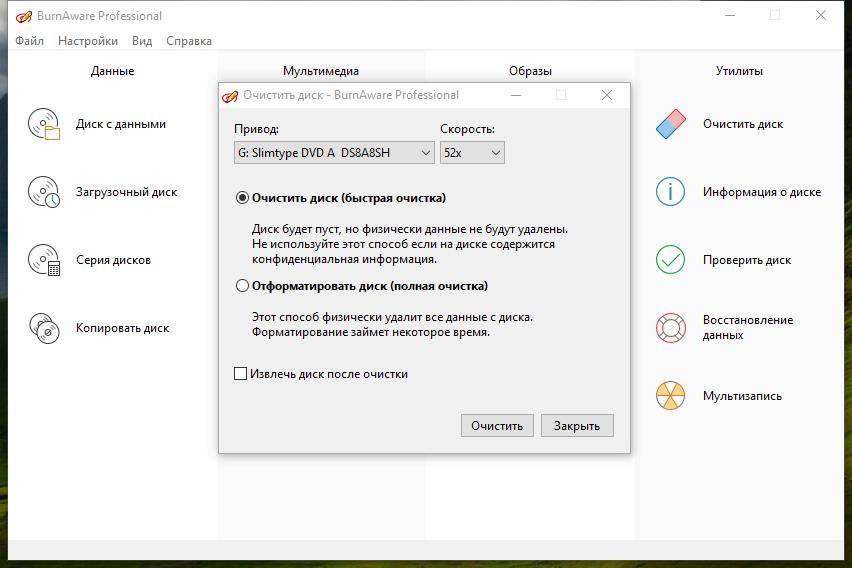Minimize the main BurnAware Professional window
Viewport: 852px width, 568px height.
729,15
